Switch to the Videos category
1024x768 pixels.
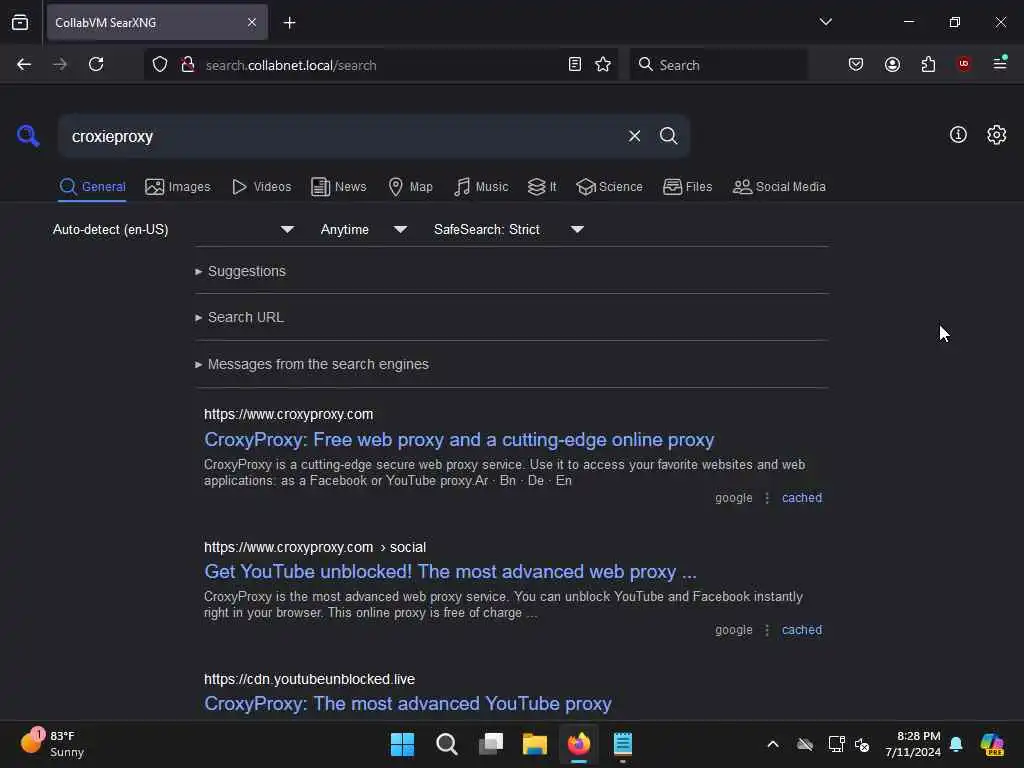click(x=261, y=187)
